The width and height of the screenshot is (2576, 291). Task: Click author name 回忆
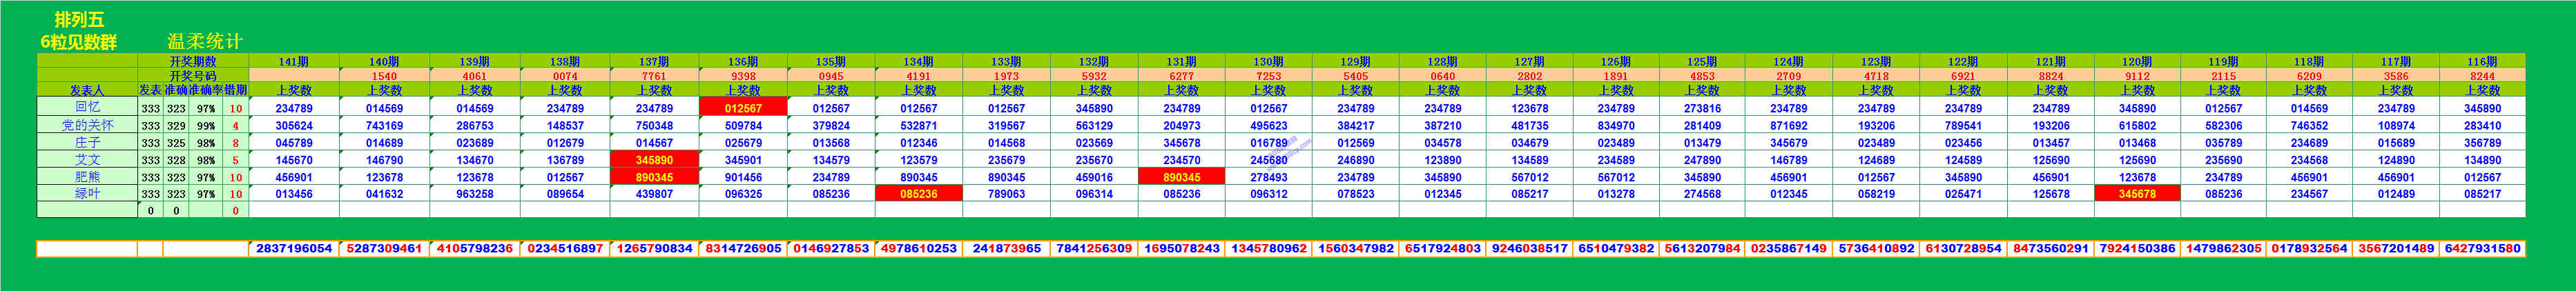pyautogui.click(x=87, y=107)
